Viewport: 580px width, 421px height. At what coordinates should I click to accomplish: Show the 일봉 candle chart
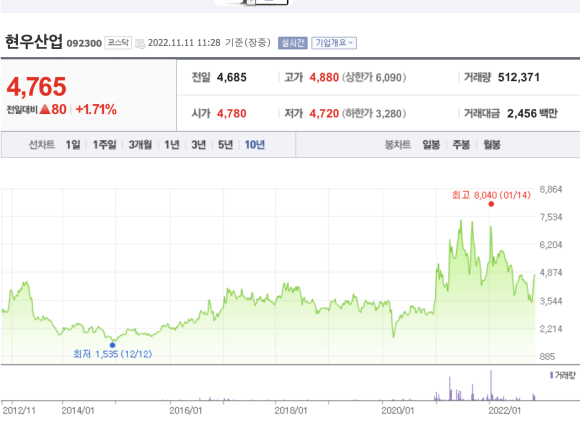pos(431,145)
